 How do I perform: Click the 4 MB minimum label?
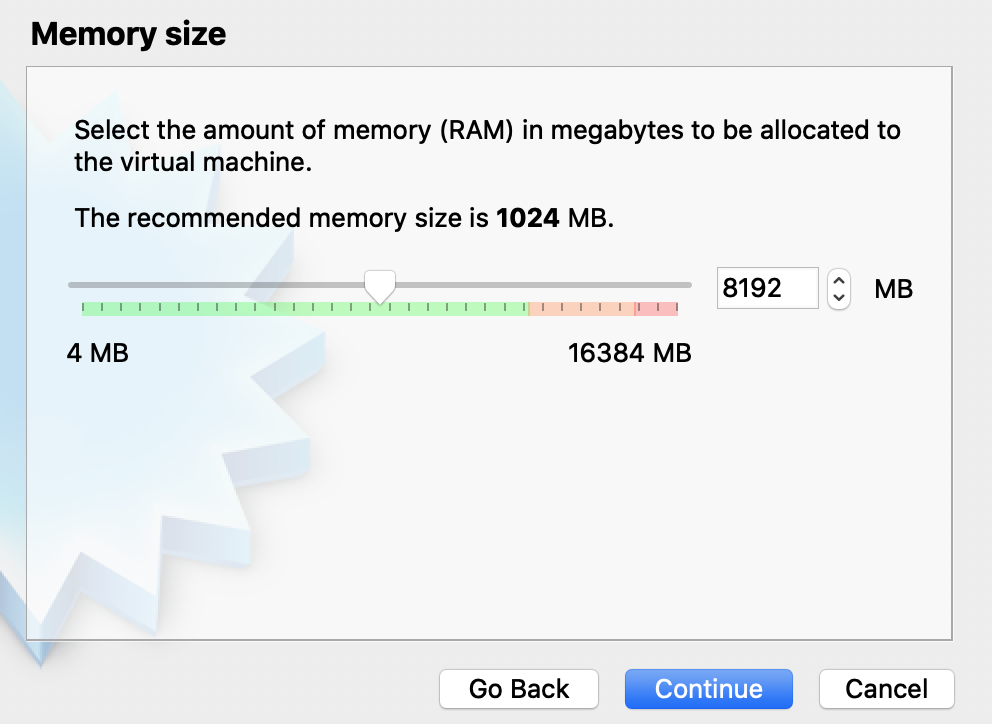click(97, 353)
